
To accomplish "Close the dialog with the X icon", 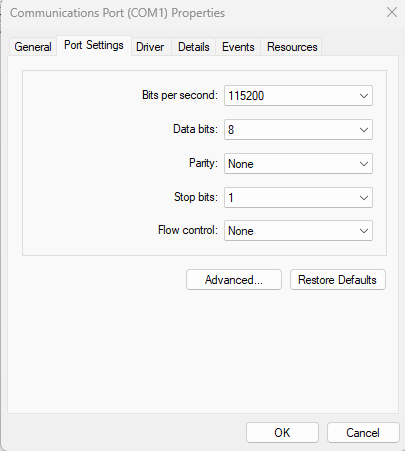I will coord(392,12).
